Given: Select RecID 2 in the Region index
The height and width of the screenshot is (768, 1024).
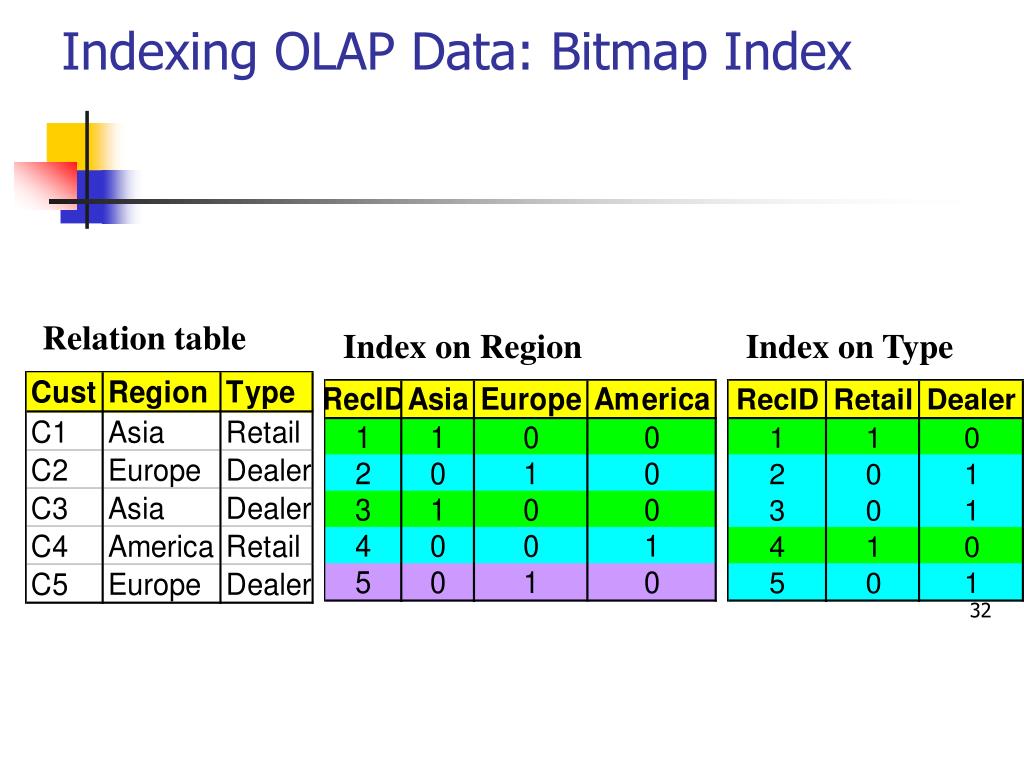Looking at the screenshot, I should pos(363,473).
